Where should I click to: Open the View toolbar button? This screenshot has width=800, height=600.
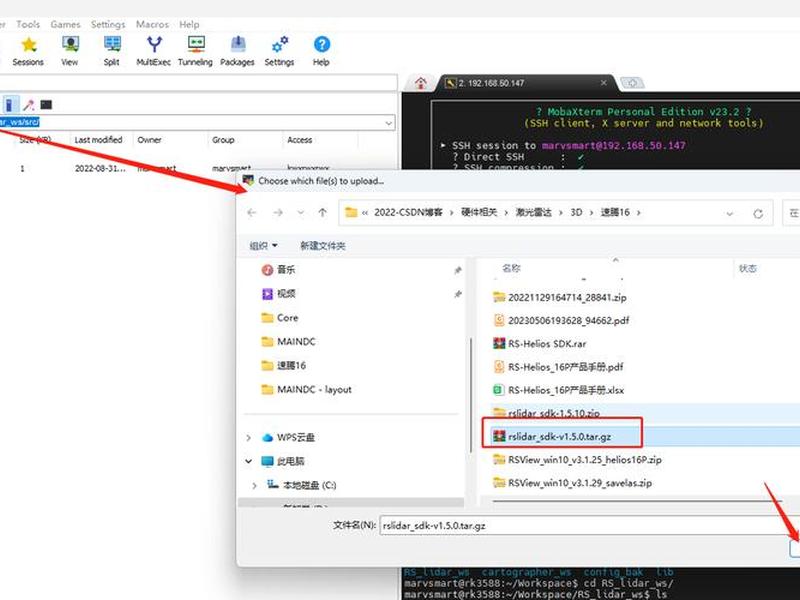[x=70, y=52]
